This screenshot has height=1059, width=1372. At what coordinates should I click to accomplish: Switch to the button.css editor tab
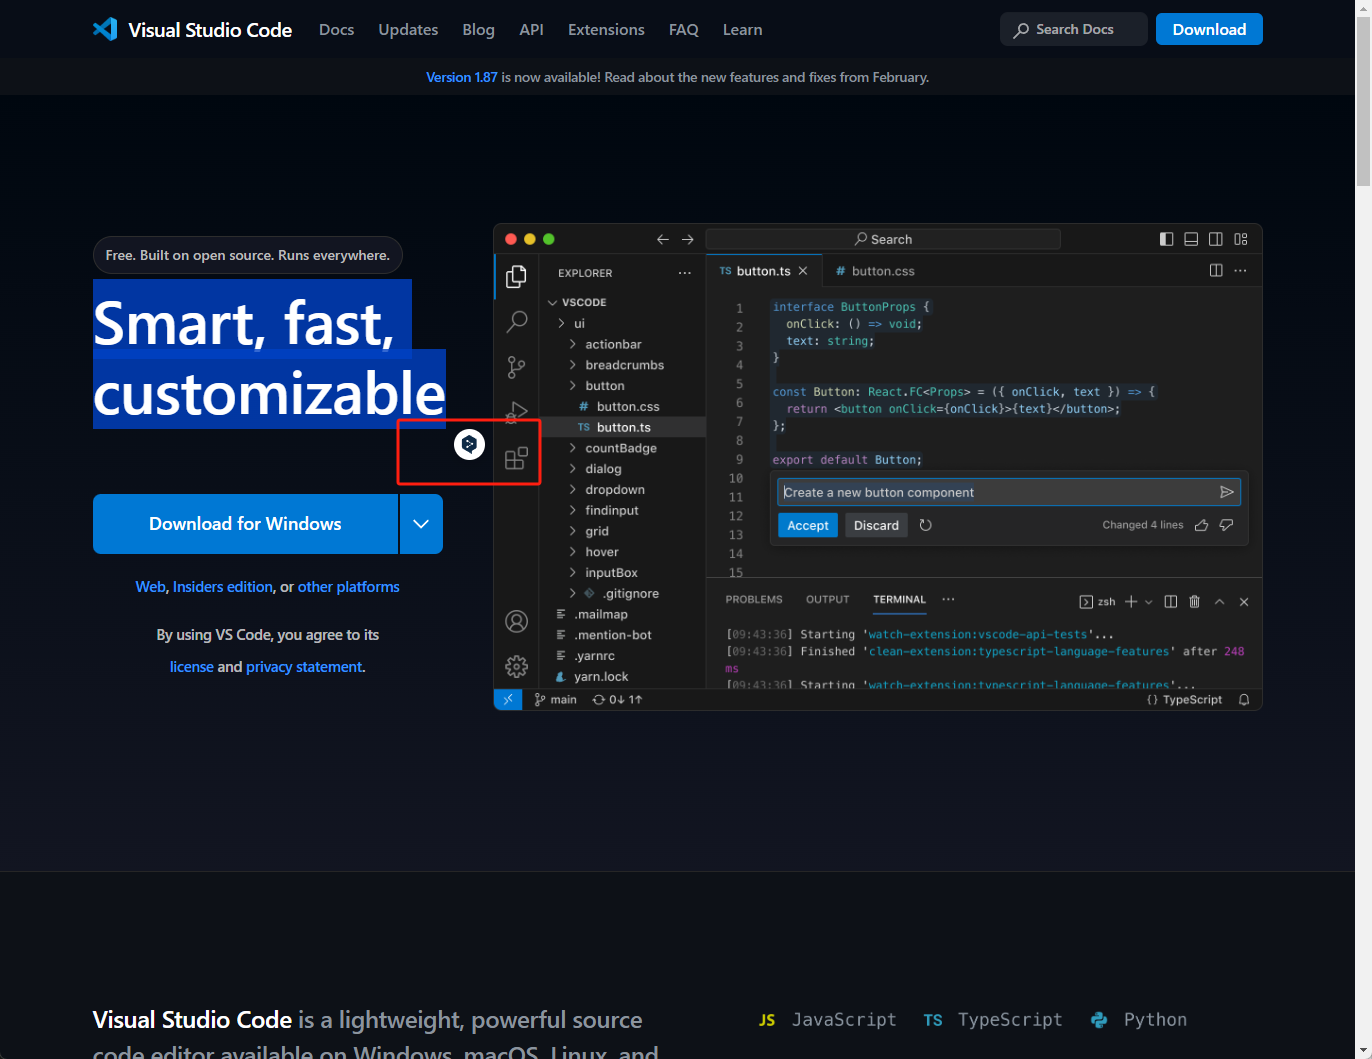tap(875, 271)
